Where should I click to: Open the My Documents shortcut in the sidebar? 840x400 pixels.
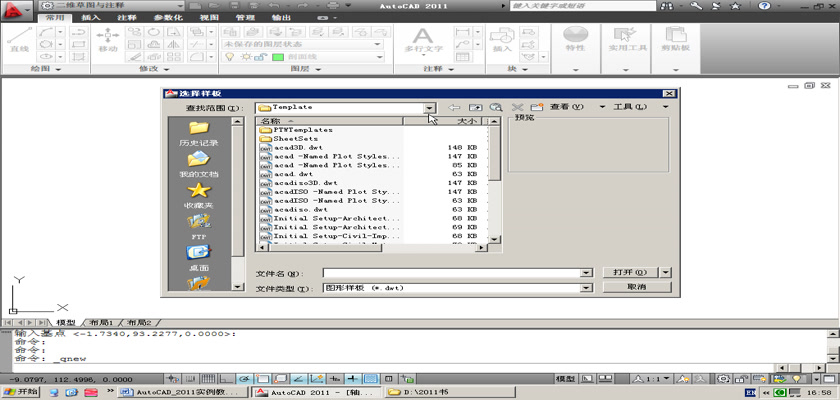198,164
